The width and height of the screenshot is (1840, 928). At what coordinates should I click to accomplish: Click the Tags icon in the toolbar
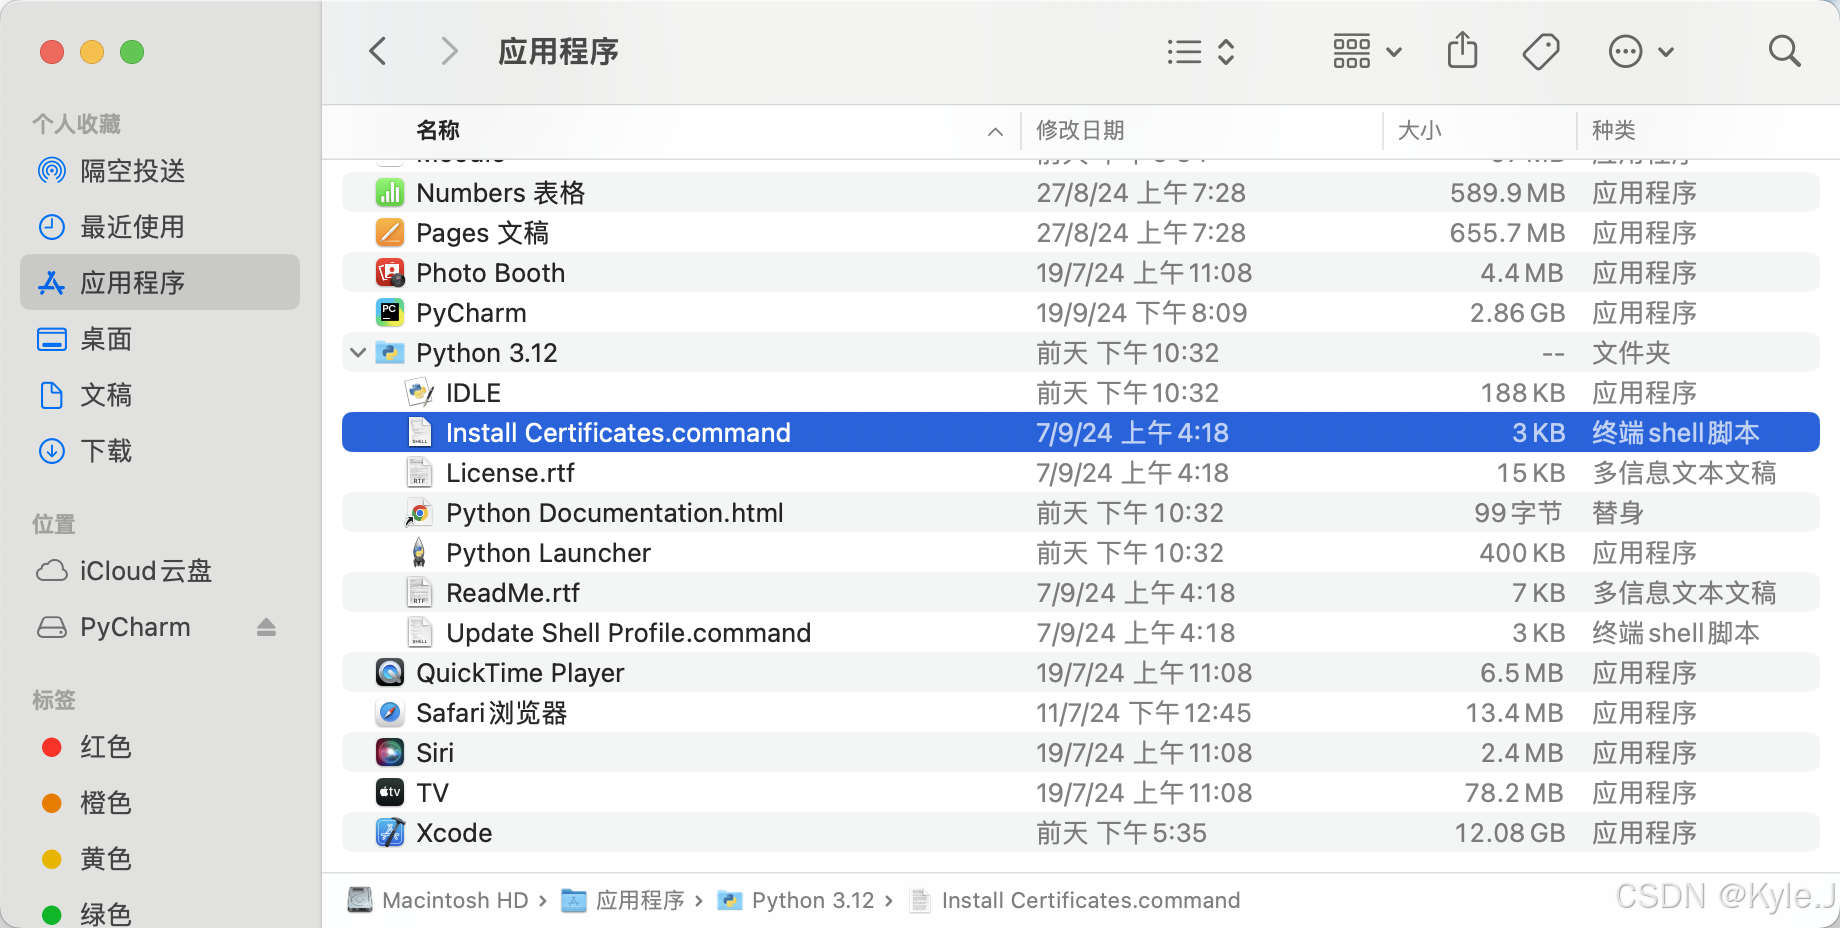click(1541, 50)
